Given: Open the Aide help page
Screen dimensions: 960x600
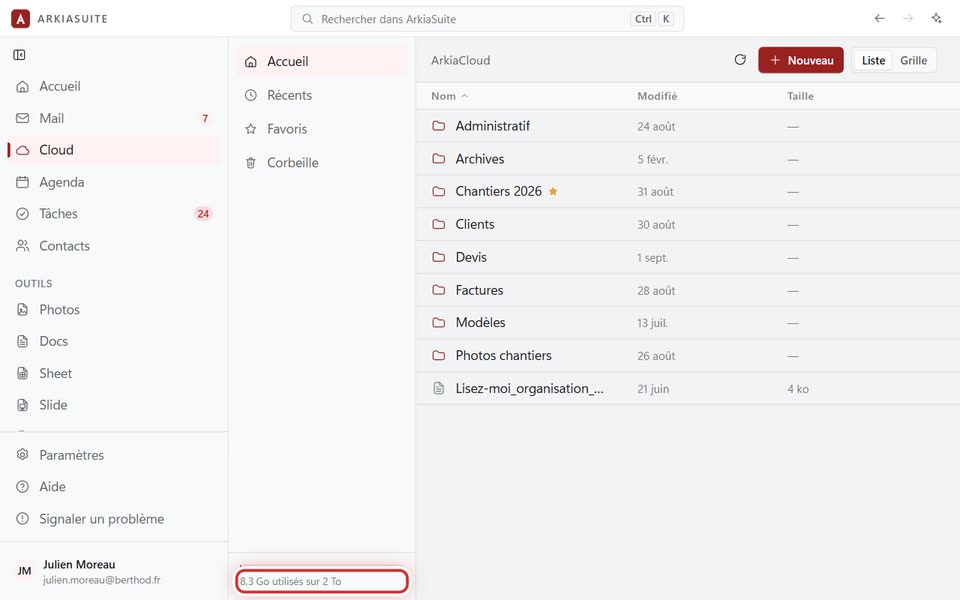Looking at the screenshot, I should [x=114, y=487].
